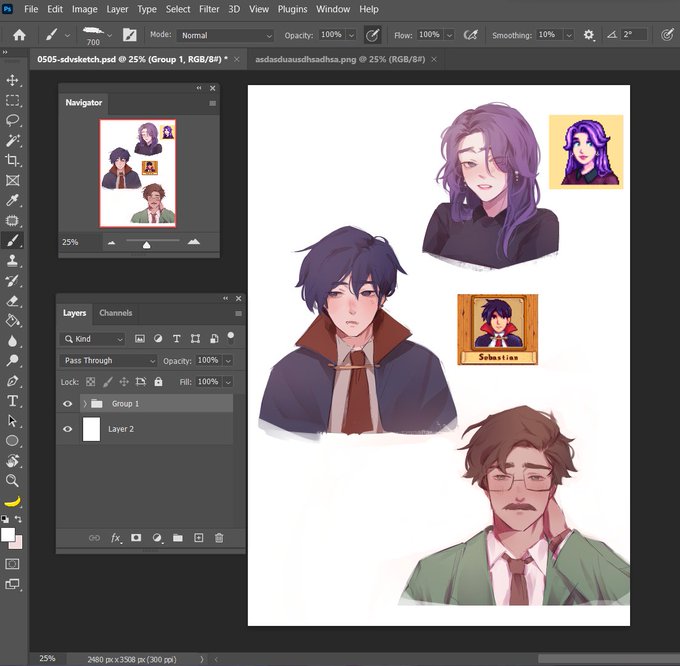Open the Plugins menu
This screenshot has height=666, width=680.
(x=293, y=9)
